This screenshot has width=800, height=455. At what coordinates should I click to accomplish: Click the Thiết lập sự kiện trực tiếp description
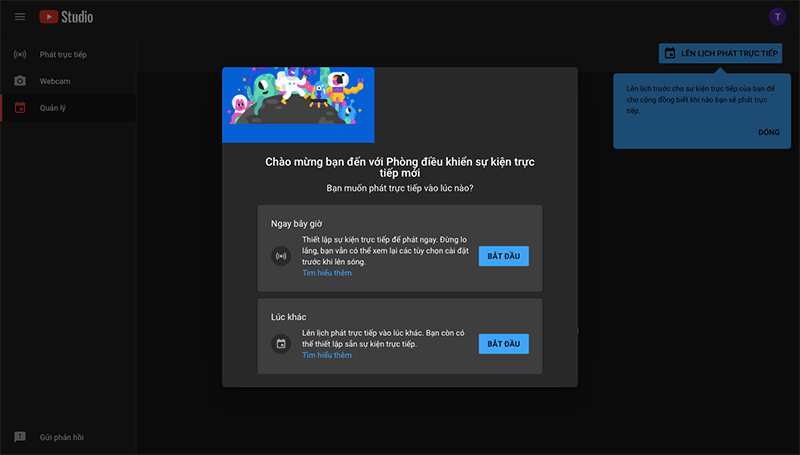point(385,250)
